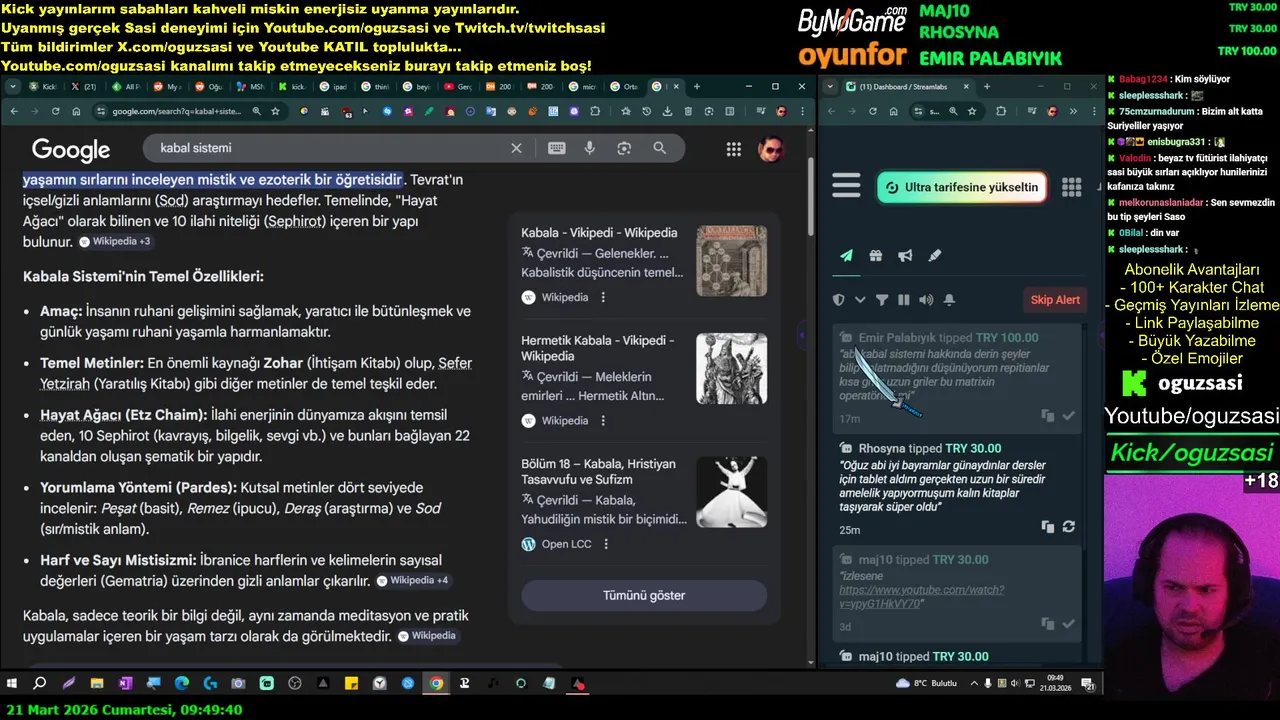Toggle the notification bell in Streamlabs
Image resolution: width=1280 pixels, height=720 pixels.
coord(949,300)
